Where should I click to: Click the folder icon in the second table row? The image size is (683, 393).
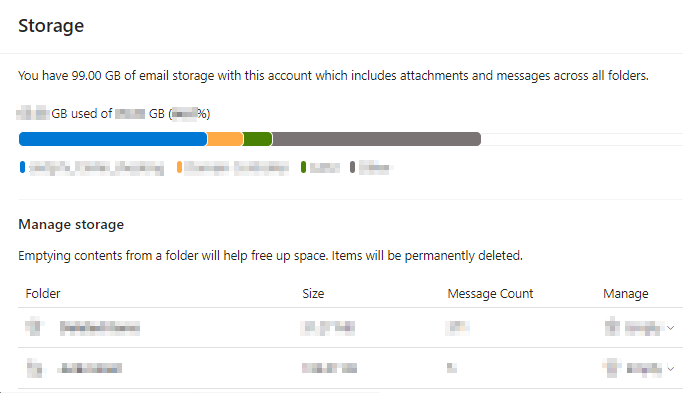(34, 368)
